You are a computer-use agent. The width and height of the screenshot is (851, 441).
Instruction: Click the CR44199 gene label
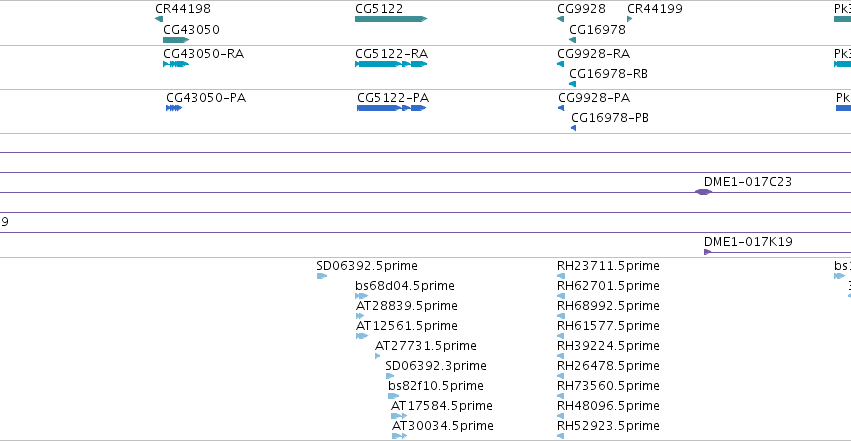655,9
